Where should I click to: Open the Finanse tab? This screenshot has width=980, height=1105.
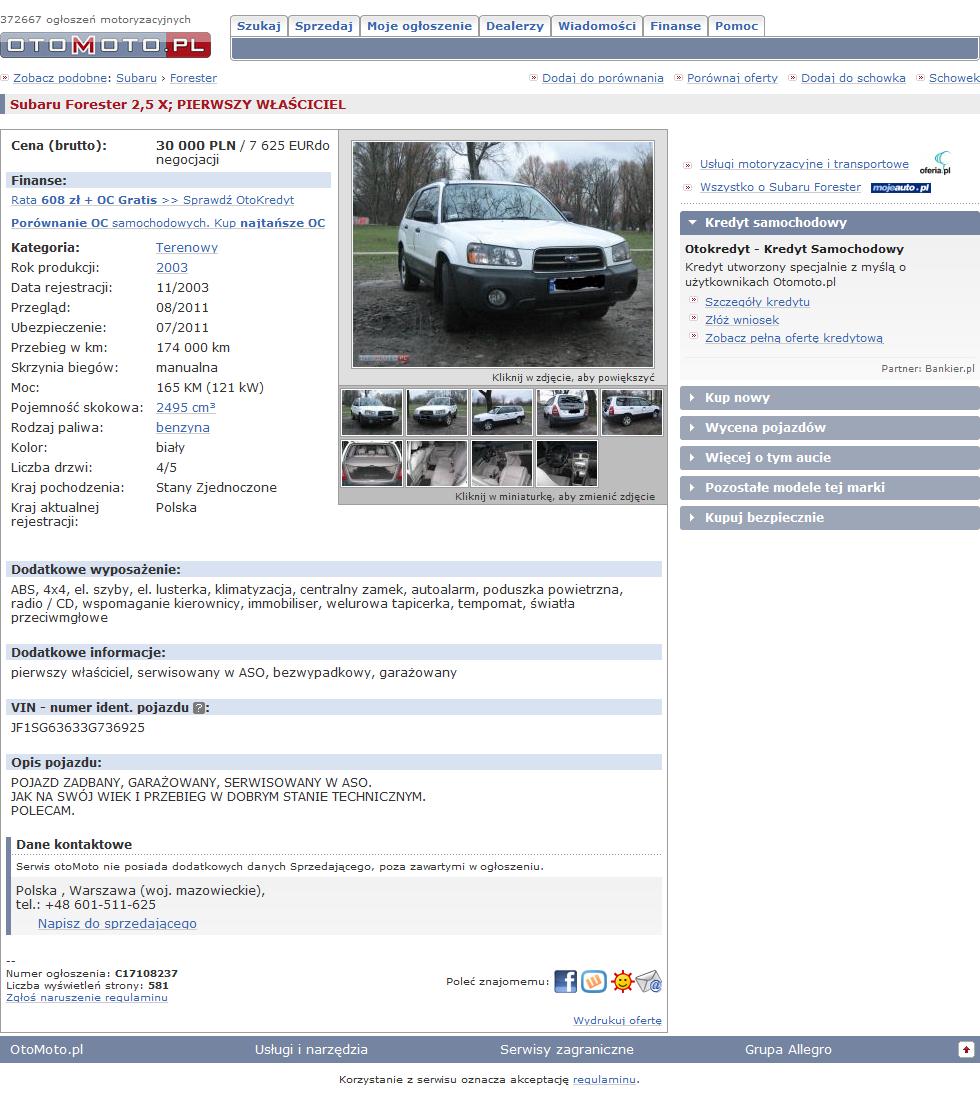(676, 26)
